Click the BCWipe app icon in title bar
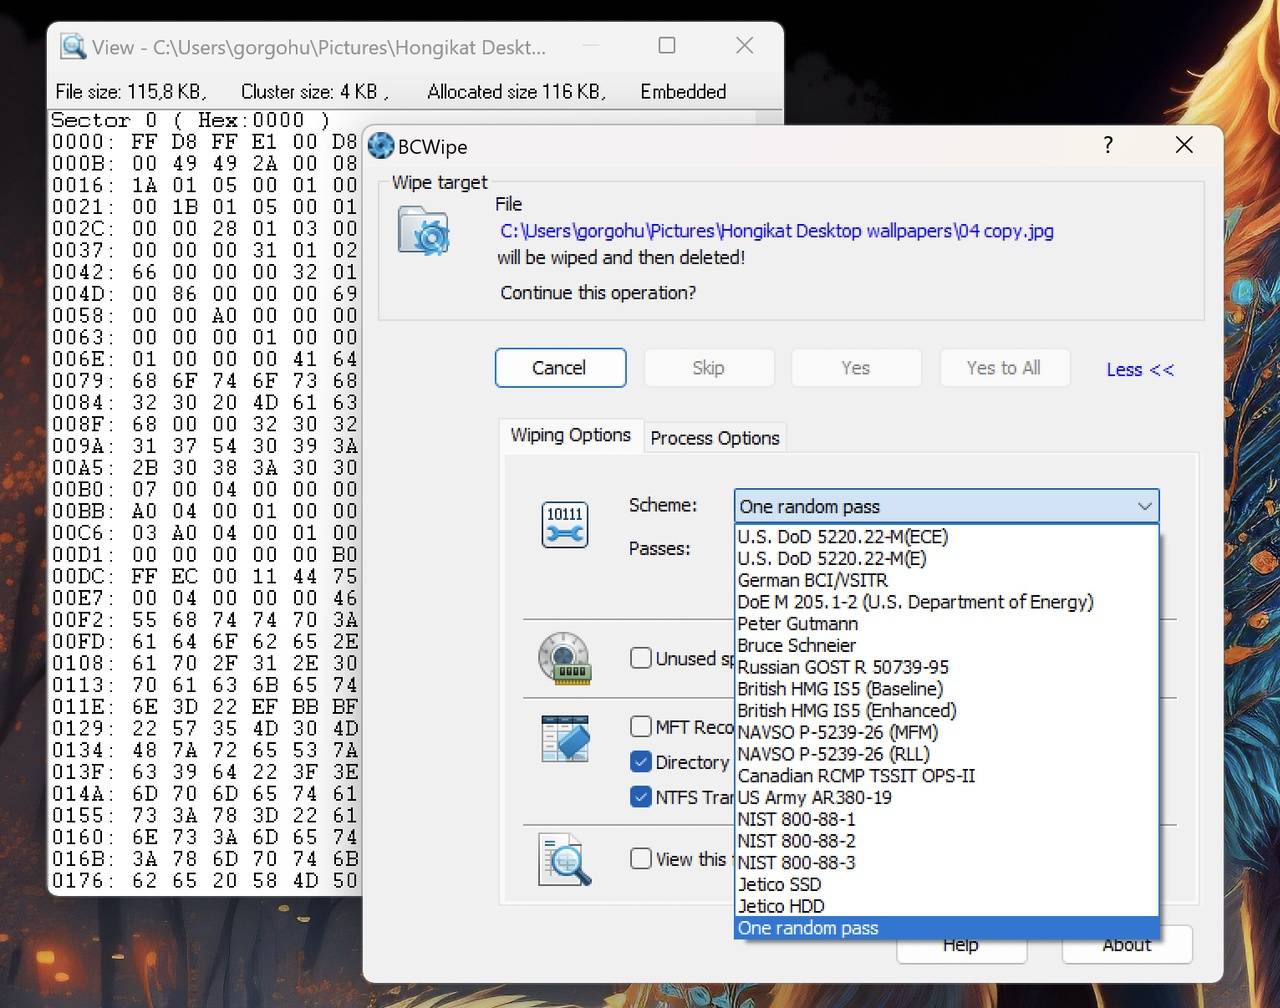 [x=381, y=146]
